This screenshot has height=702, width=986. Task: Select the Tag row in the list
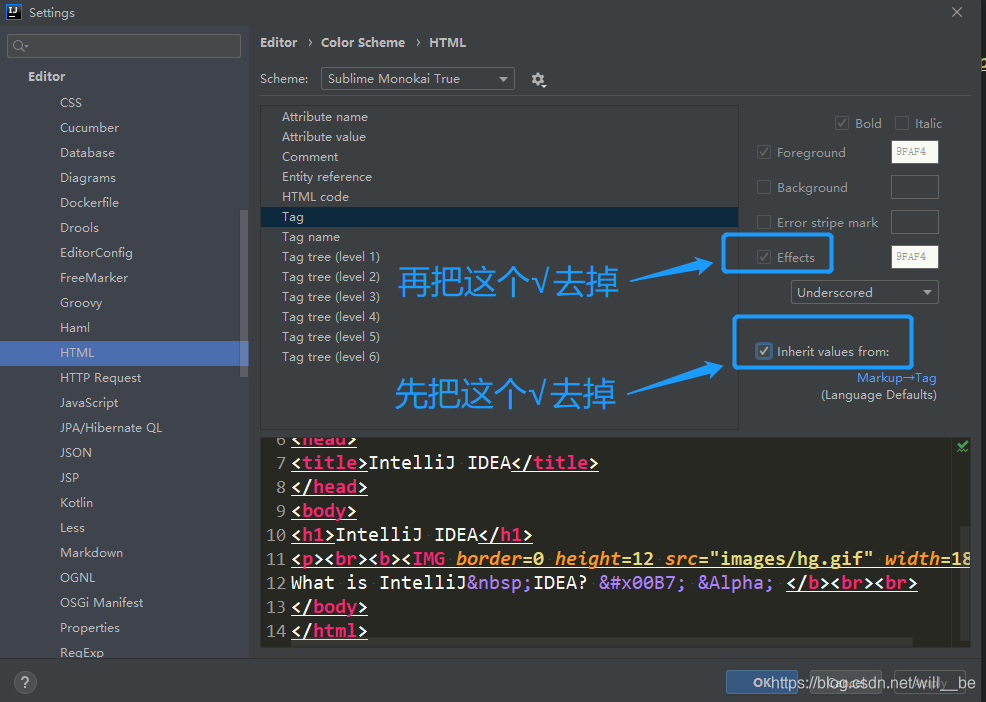pos(499,217)
